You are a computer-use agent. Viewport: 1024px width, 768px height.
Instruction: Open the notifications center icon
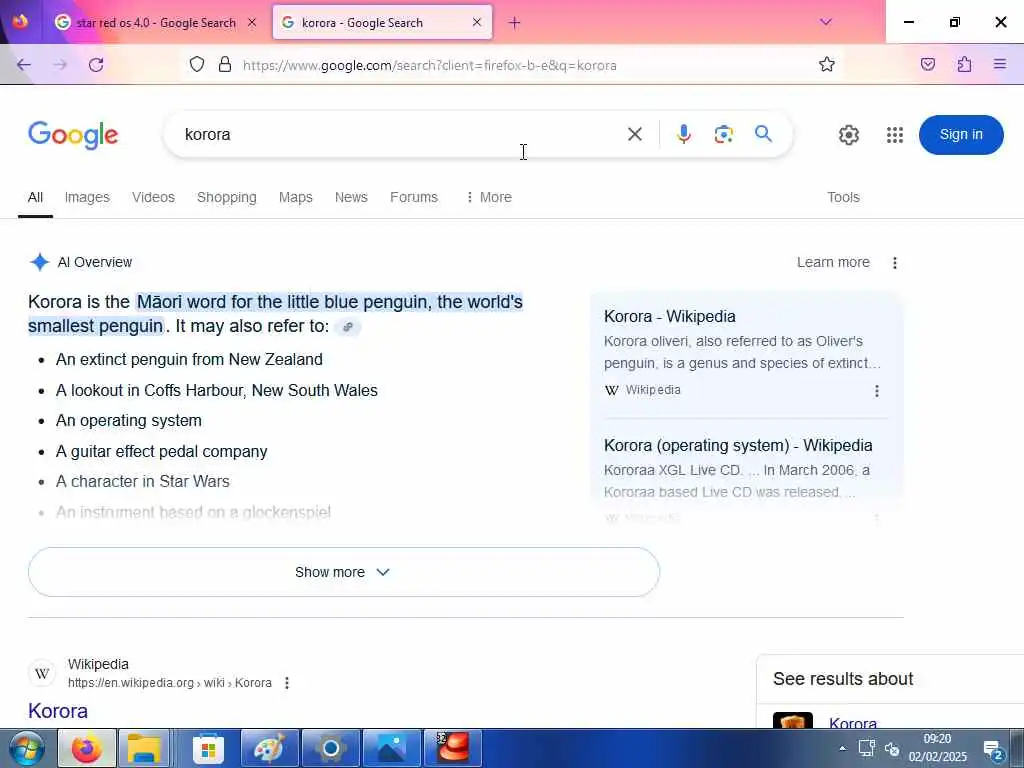click(x=993, y=750)
